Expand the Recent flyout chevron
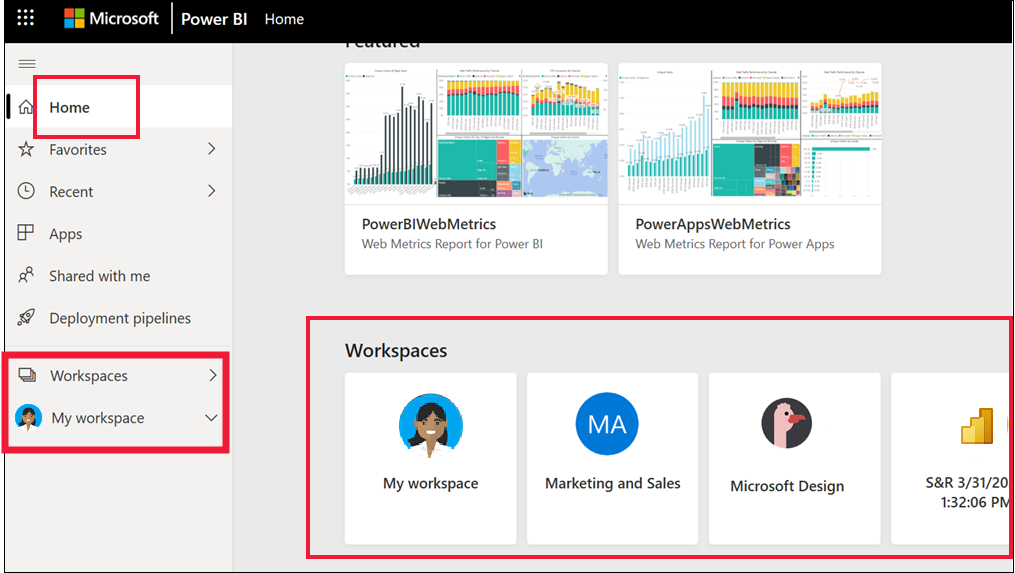This screenshot has width=1015, height=573. pos(211,191)
